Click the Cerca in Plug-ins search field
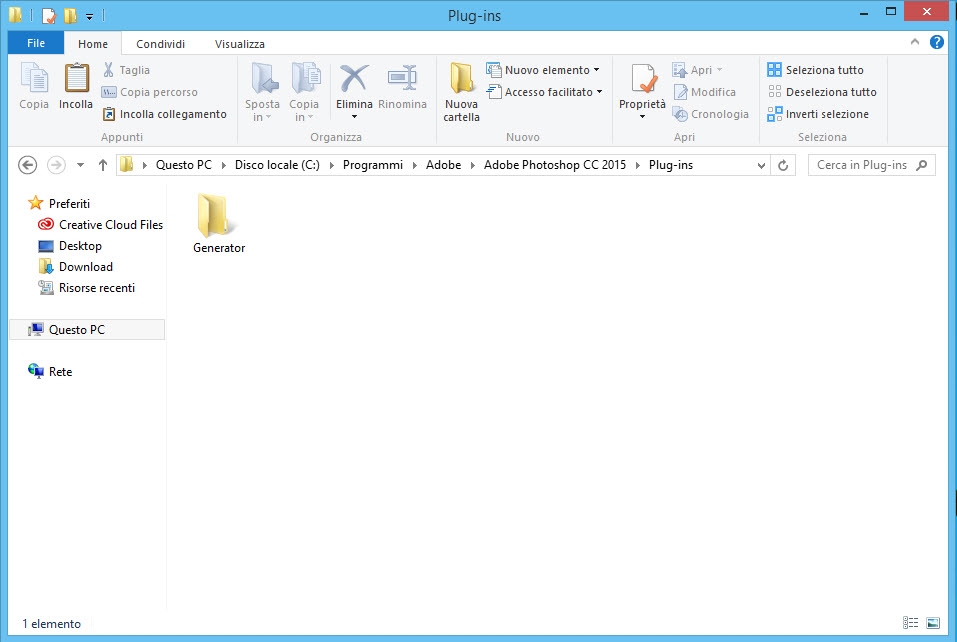Screen dimensions: 957x642 click(864, 165)
